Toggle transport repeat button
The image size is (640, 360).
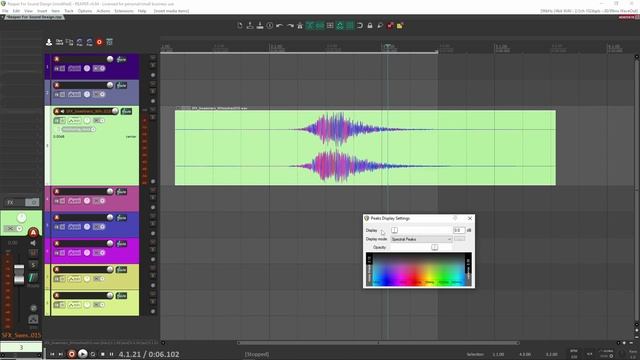tap(93, 354)
